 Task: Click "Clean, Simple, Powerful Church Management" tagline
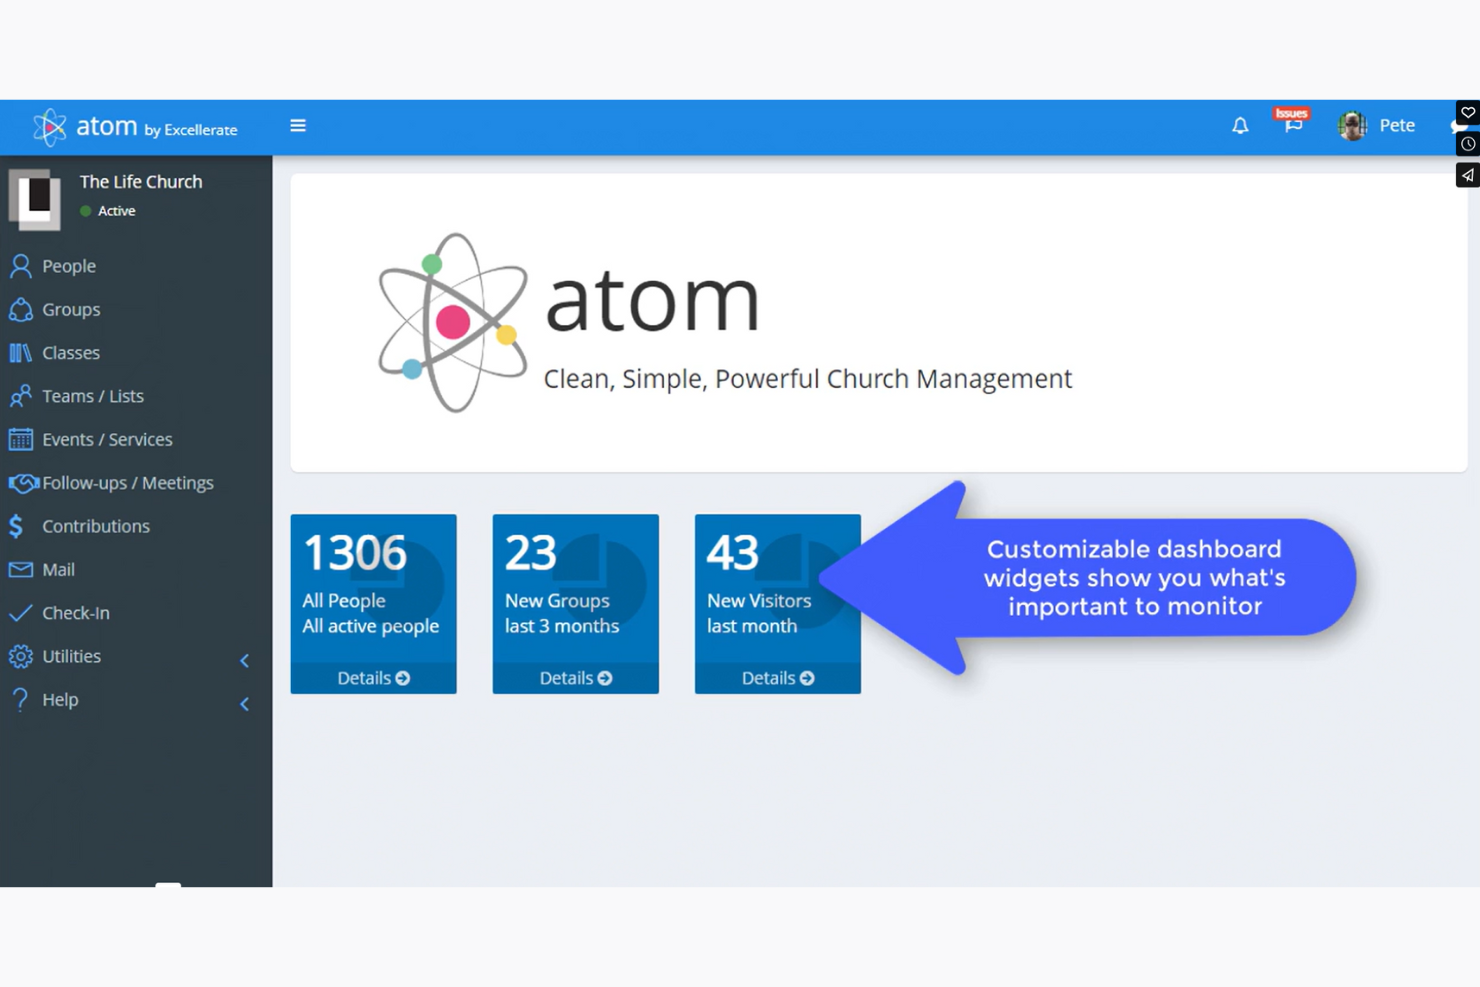808,379
